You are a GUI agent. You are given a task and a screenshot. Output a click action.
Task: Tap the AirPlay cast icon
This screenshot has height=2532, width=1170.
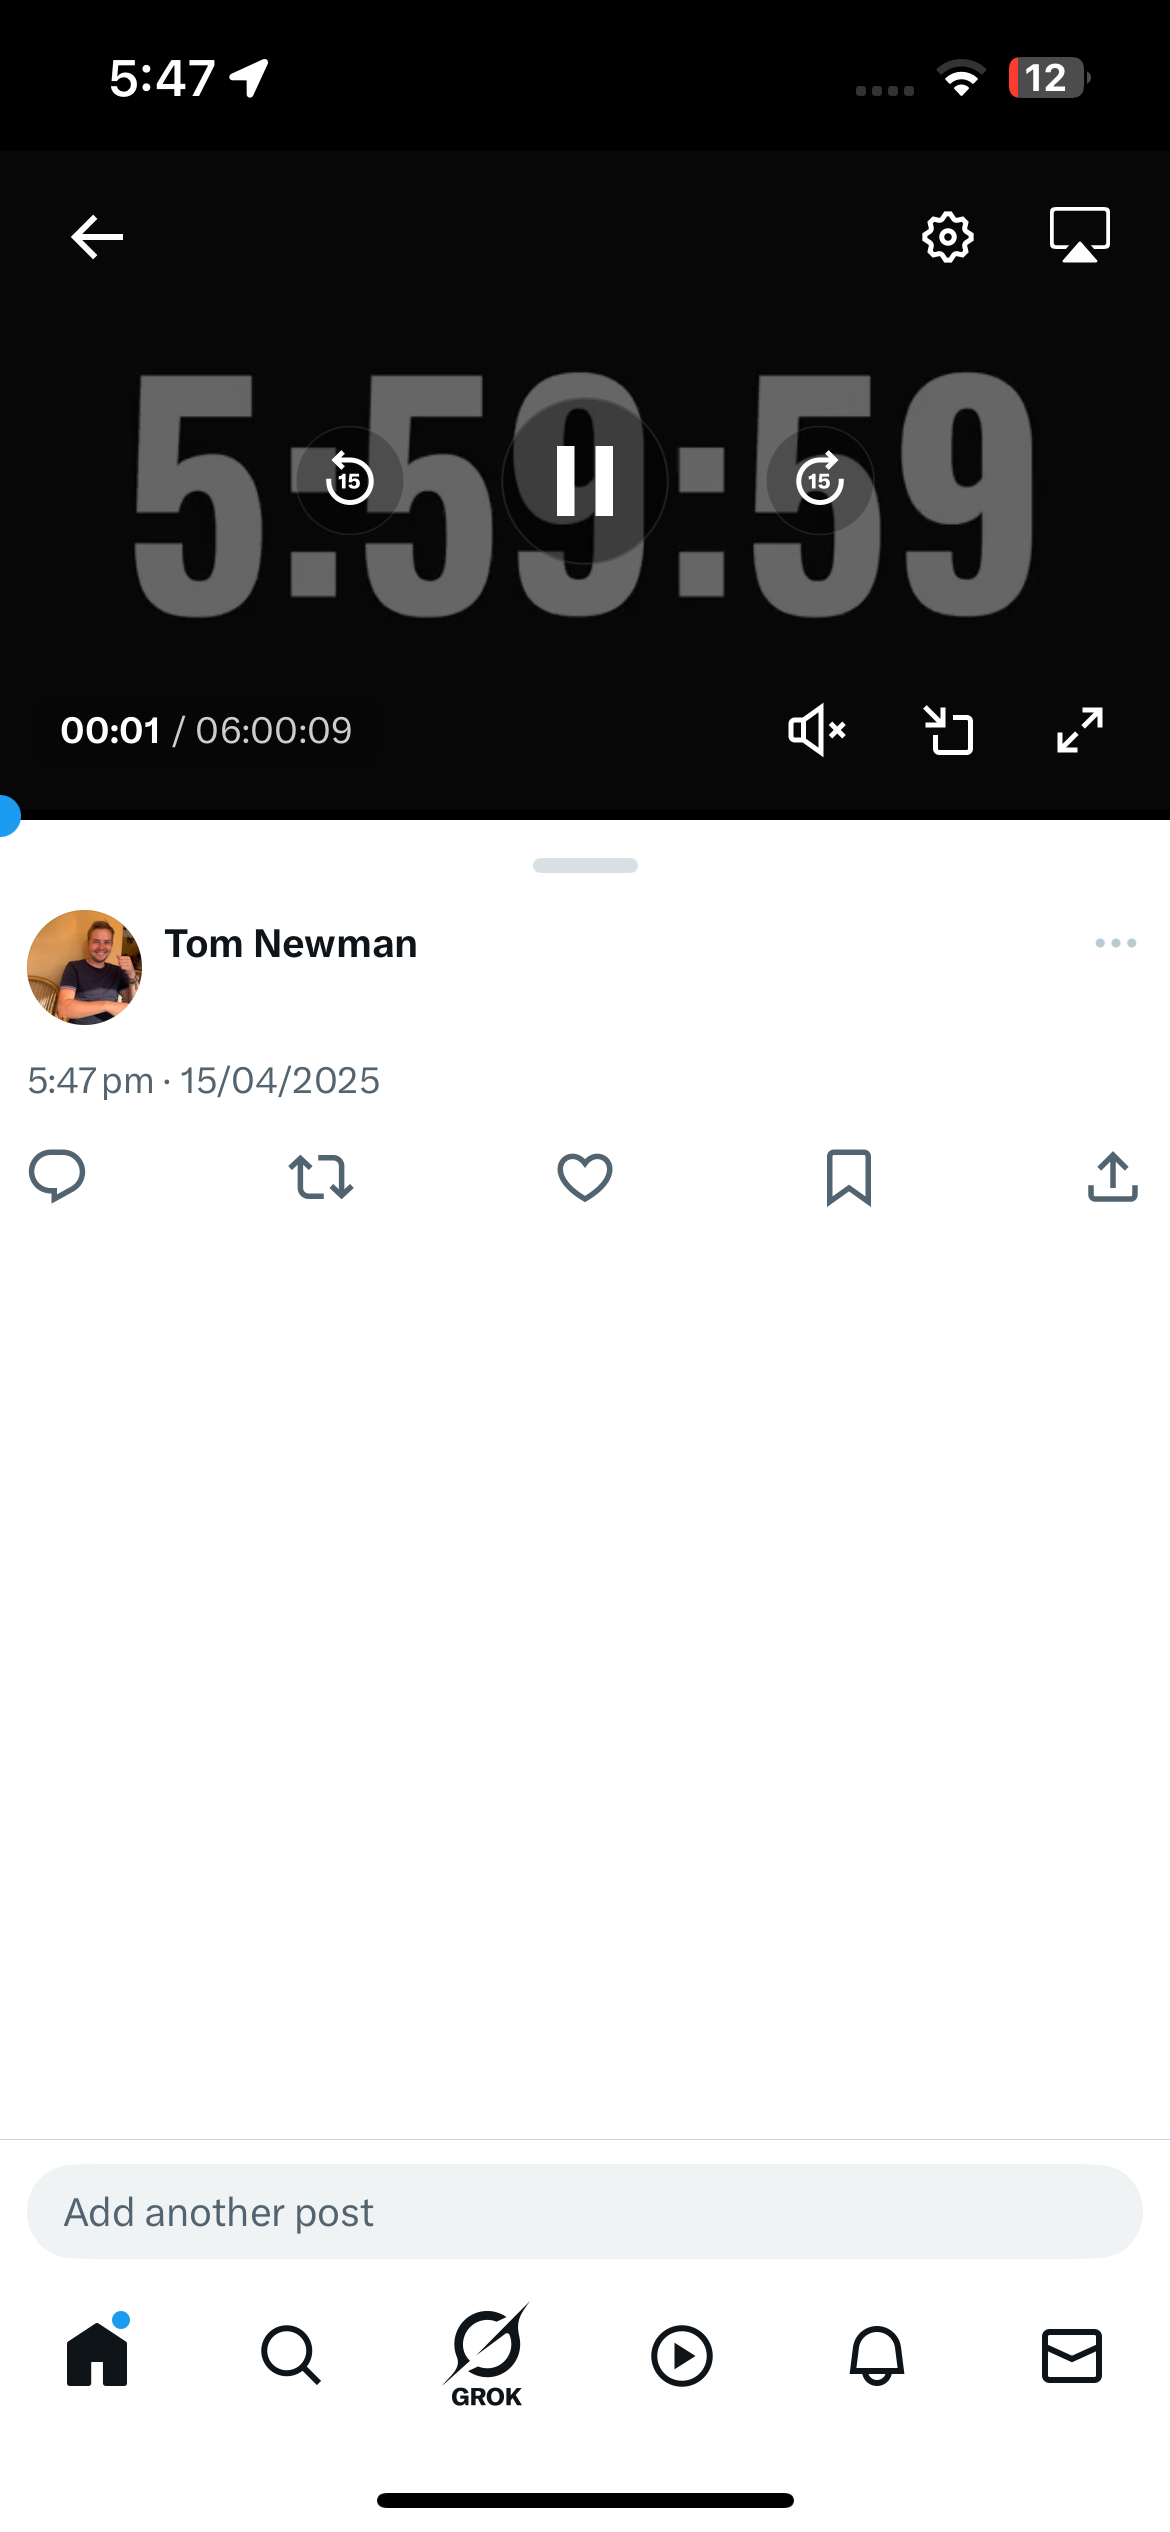pyautogui.click(x=1079, y=235)
